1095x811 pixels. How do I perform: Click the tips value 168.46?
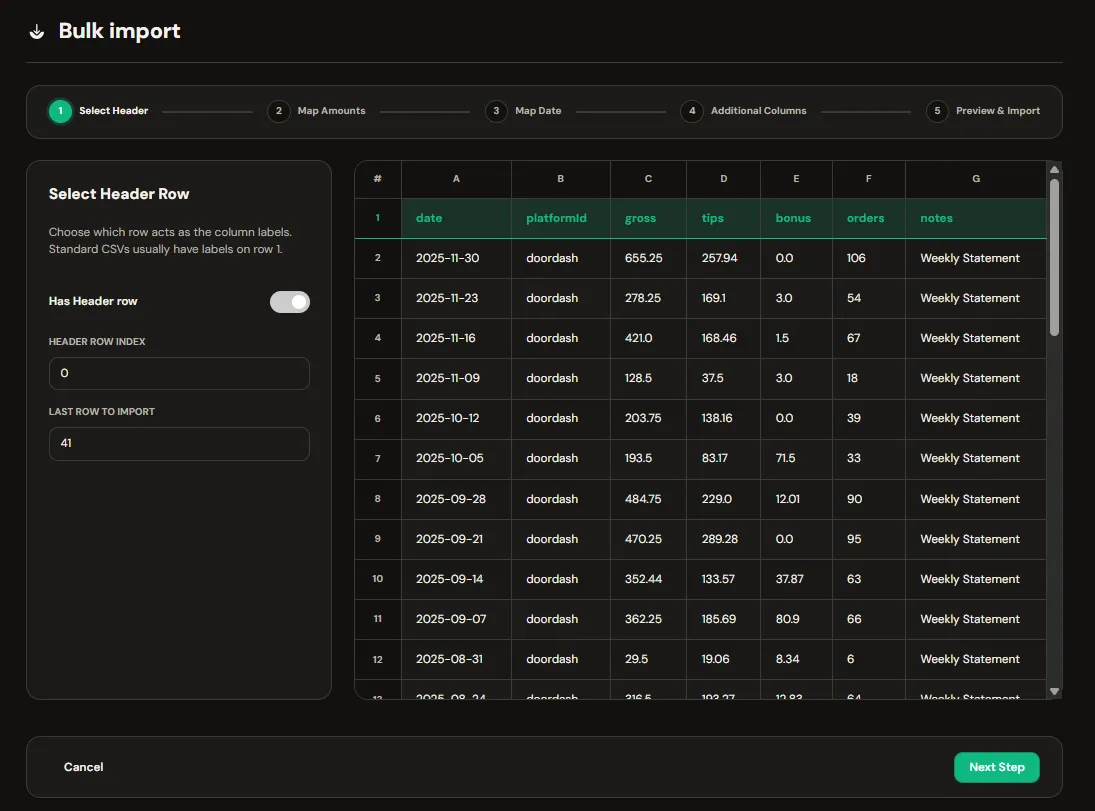[x=723, y=338]
